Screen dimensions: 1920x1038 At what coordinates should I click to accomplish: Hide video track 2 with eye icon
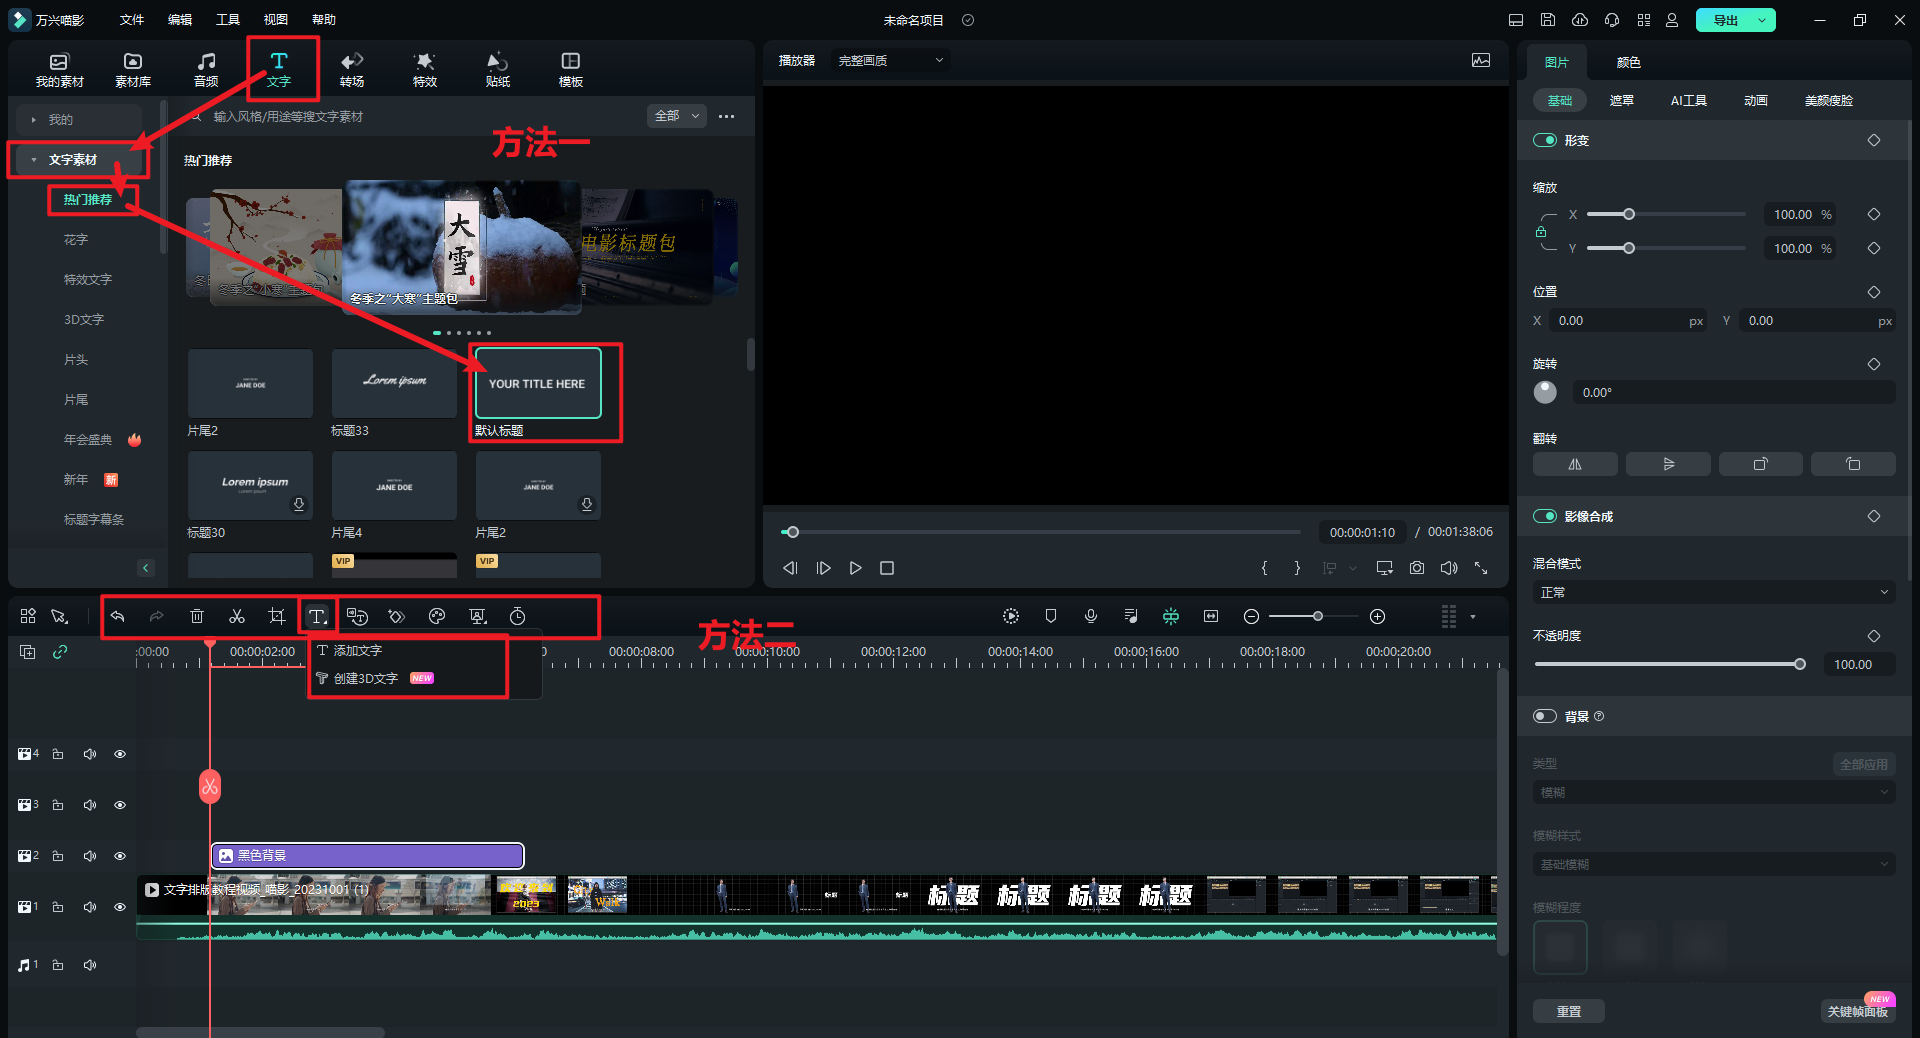click(120, 856)
